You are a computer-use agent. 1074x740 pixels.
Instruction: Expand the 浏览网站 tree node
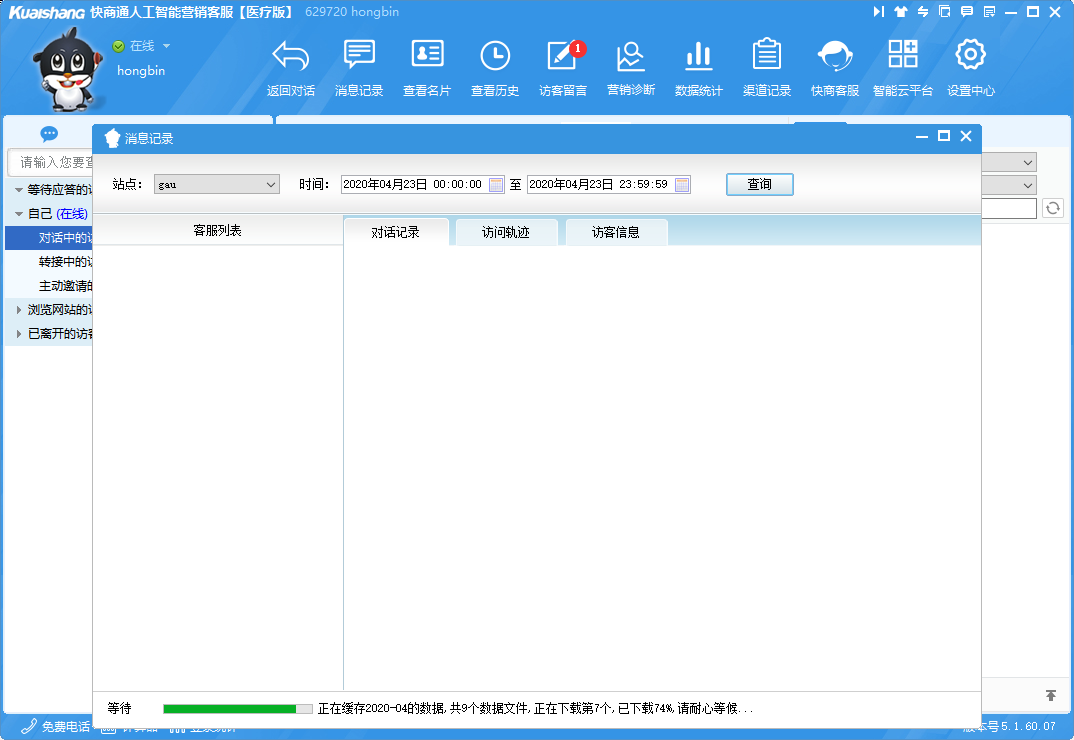[x=19, y=310]
